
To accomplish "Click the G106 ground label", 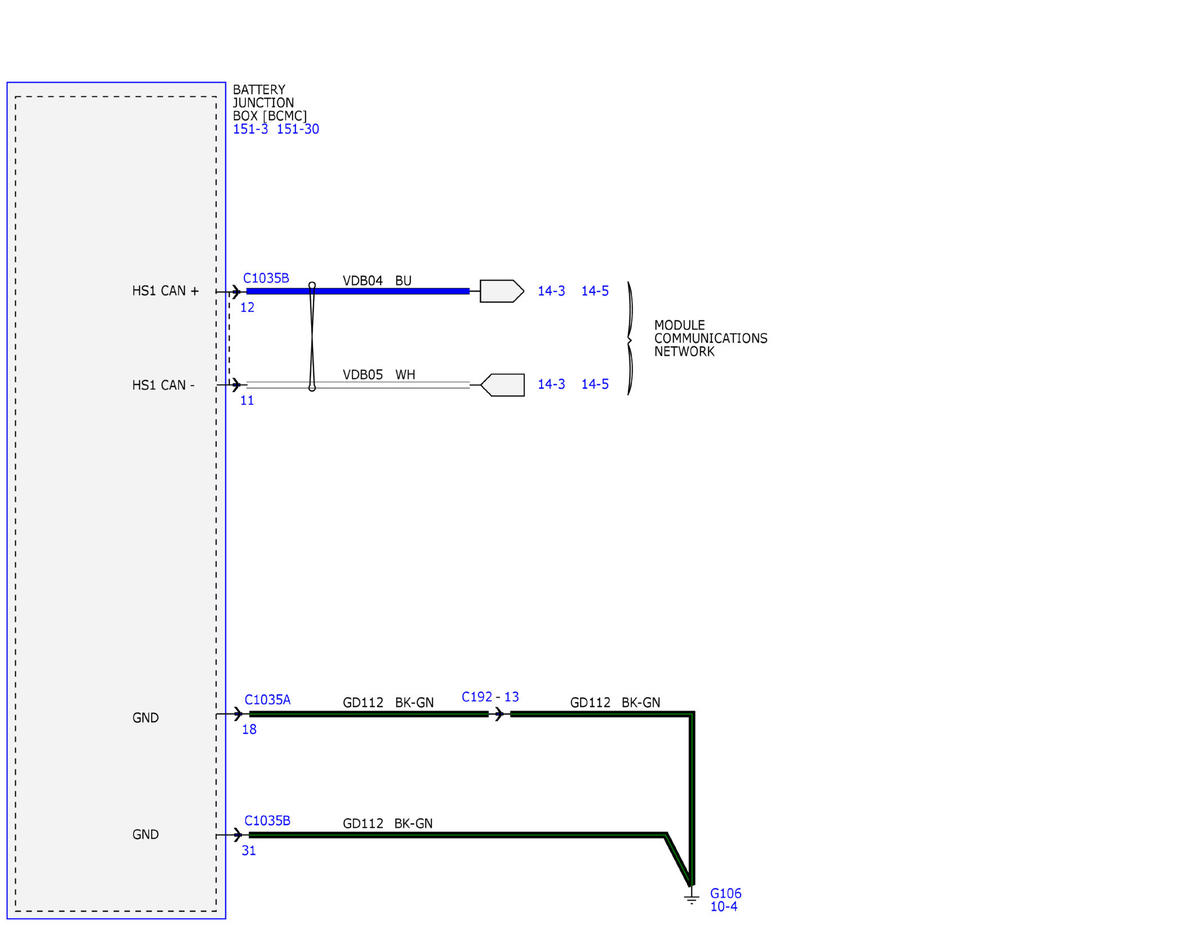I will (726, 894).
